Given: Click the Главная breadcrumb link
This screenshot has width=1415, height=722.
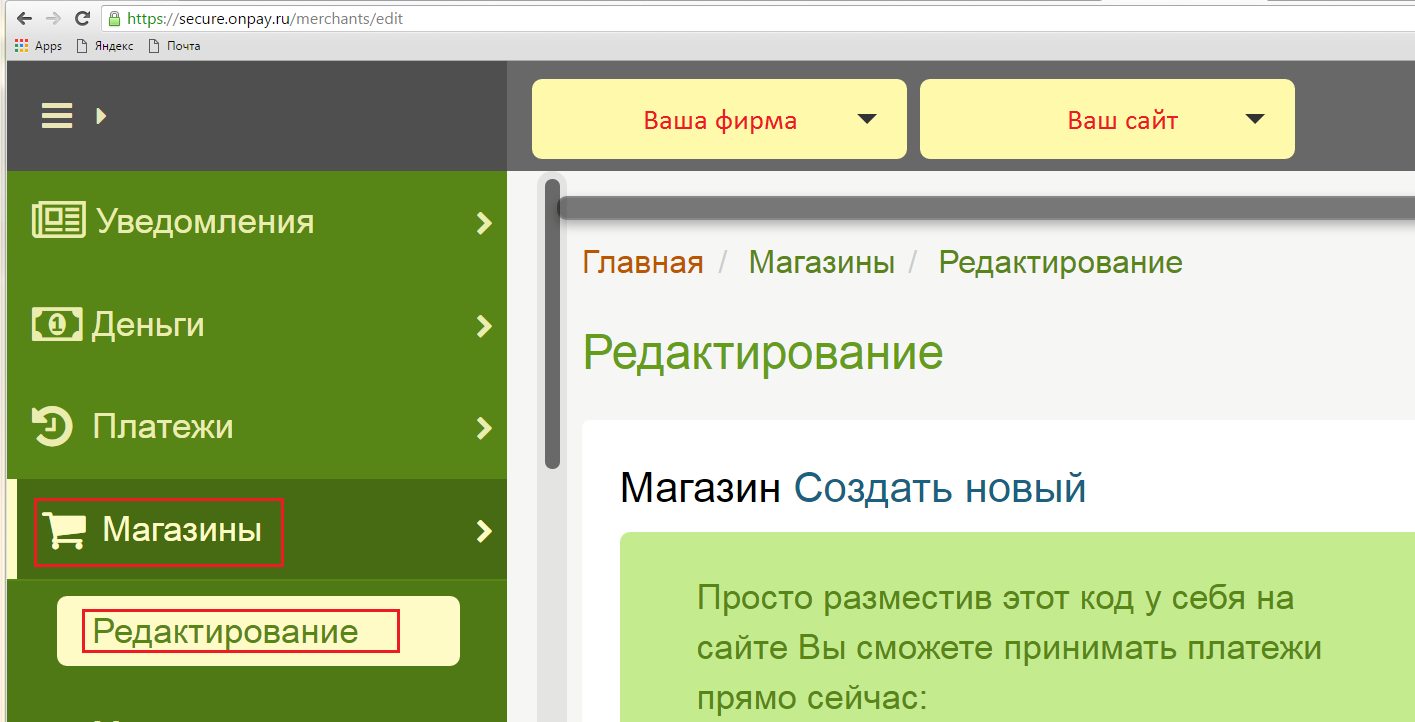Looking at the screenshot, I should click(643, 263).
